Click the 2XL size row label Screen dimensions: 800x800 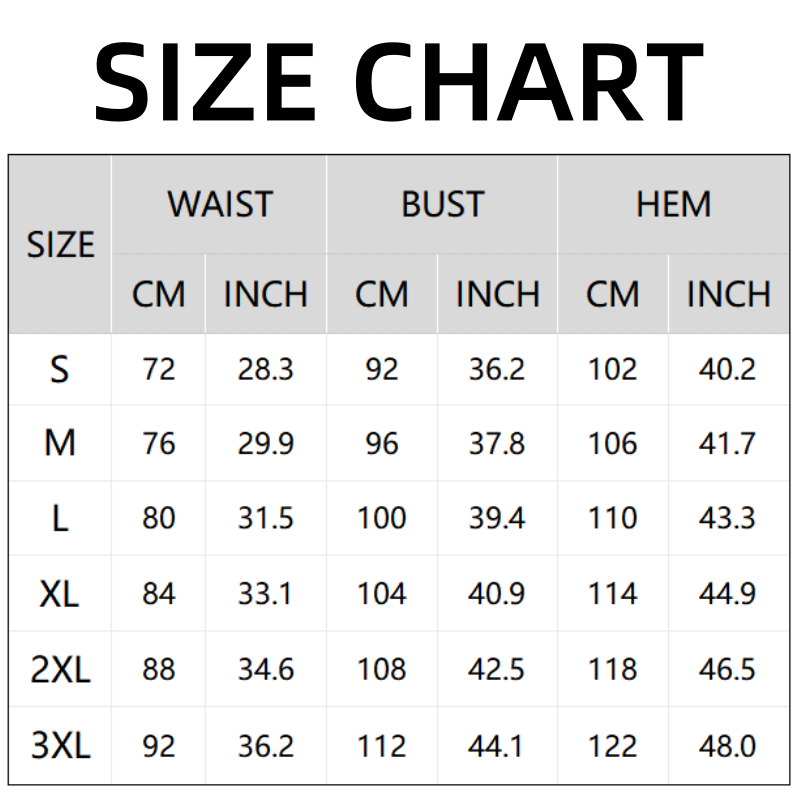pyautogui.click(x=60, y=669)
